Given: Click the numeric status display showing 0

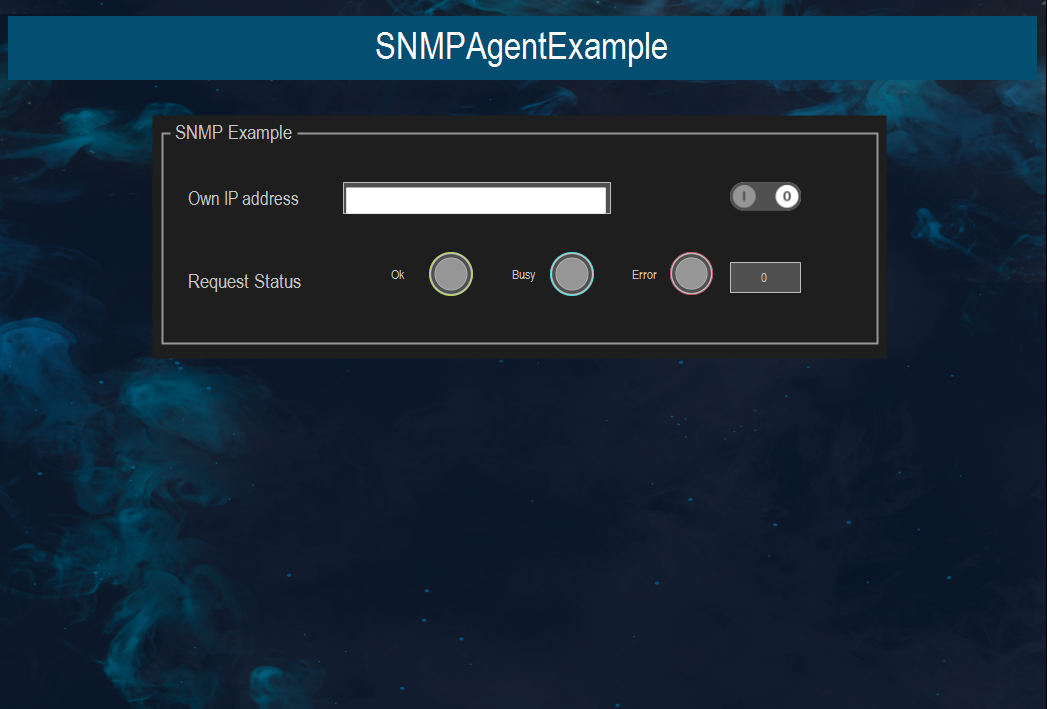Looking at the screenshot, I should [x=765, y=277].
